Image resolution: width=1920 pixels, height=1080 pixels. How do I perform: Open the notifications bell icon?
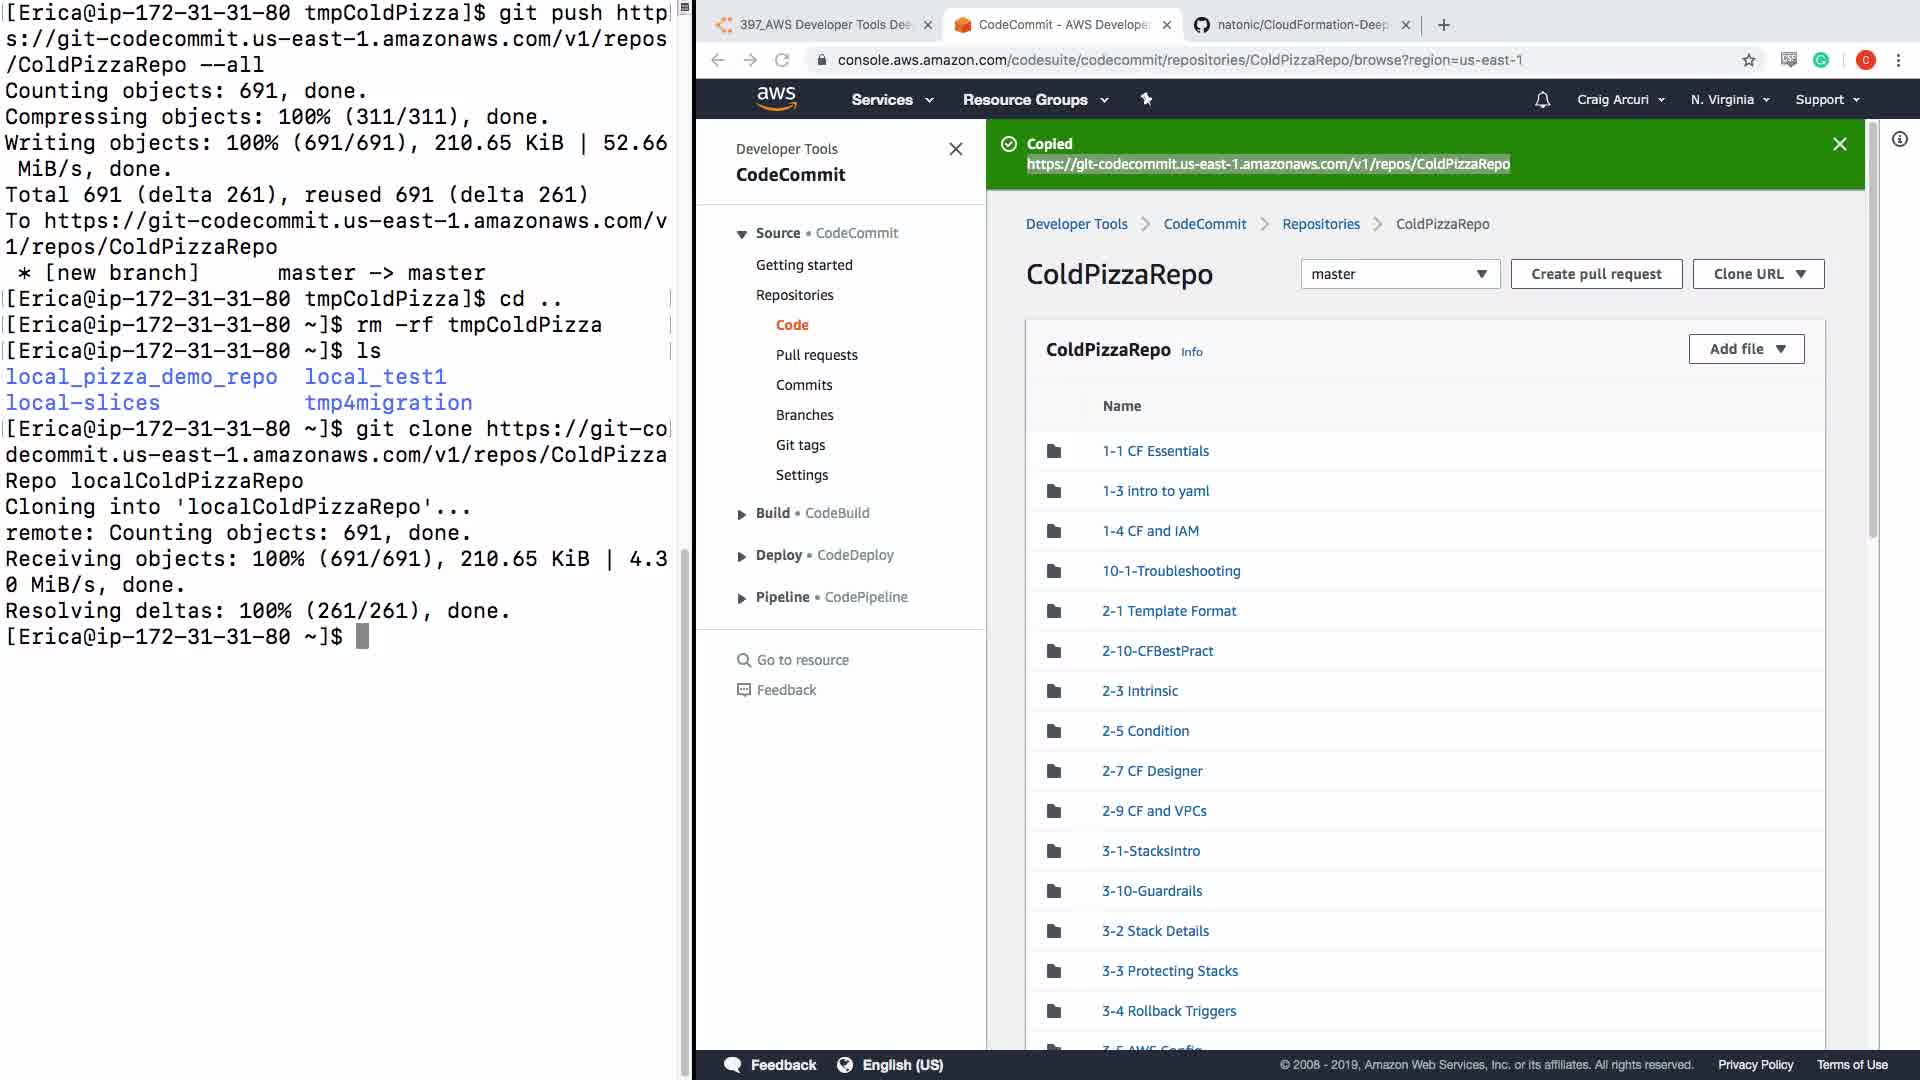(x=1542, y=100)
